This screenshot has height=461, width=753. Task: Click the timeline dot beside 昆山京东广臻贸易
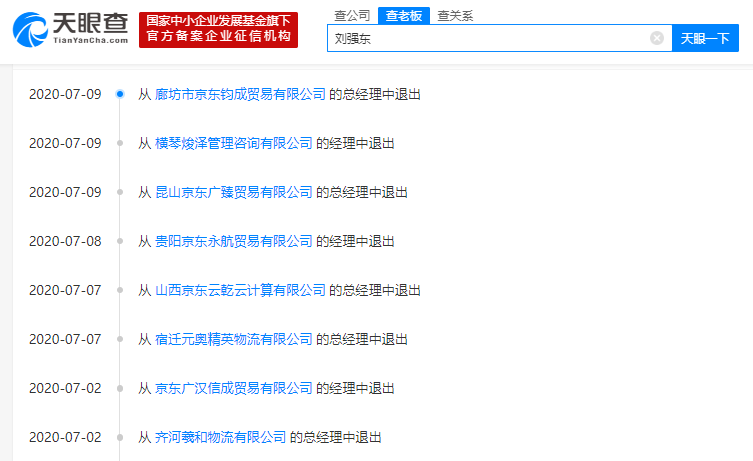(x=120, y=192)
